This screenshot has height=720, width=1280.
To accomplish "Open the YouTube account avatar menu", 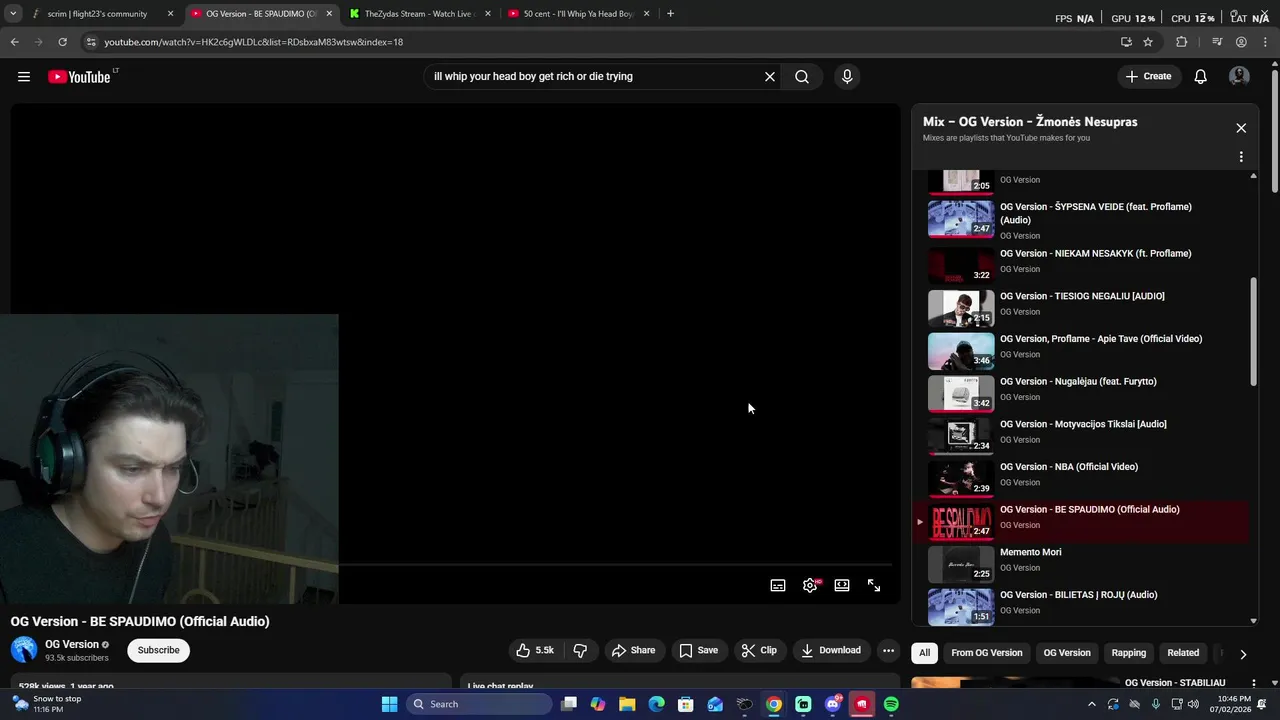I will 1239,77.
